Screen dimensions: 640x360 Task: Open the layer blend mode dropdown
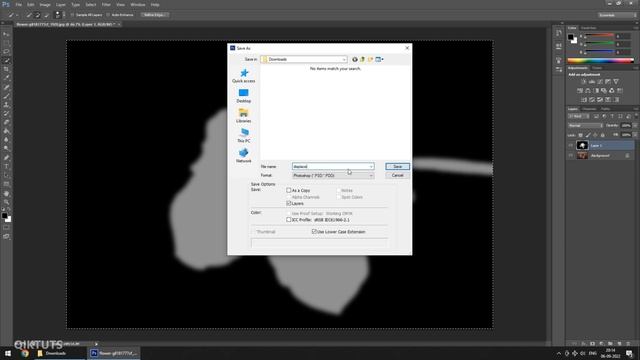click(x=585, y=126)
